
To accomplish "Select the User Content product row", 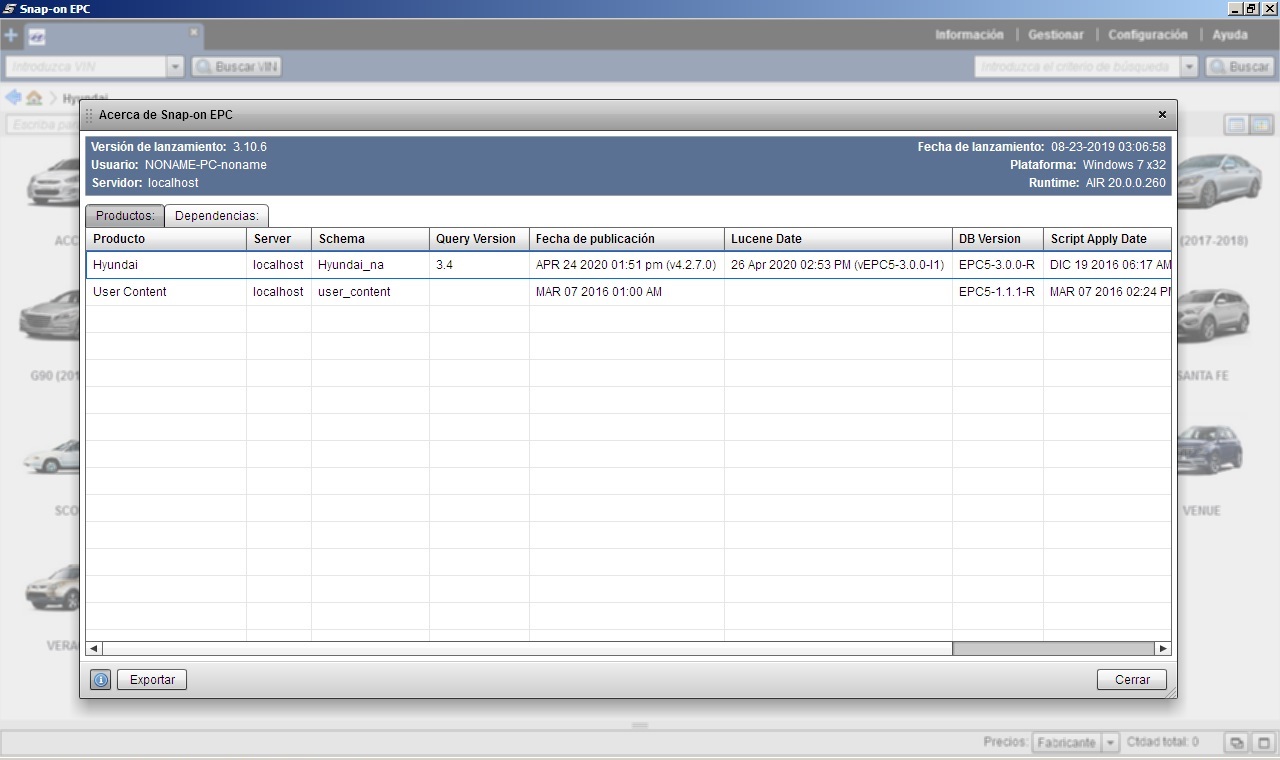I will coord(628,292).
